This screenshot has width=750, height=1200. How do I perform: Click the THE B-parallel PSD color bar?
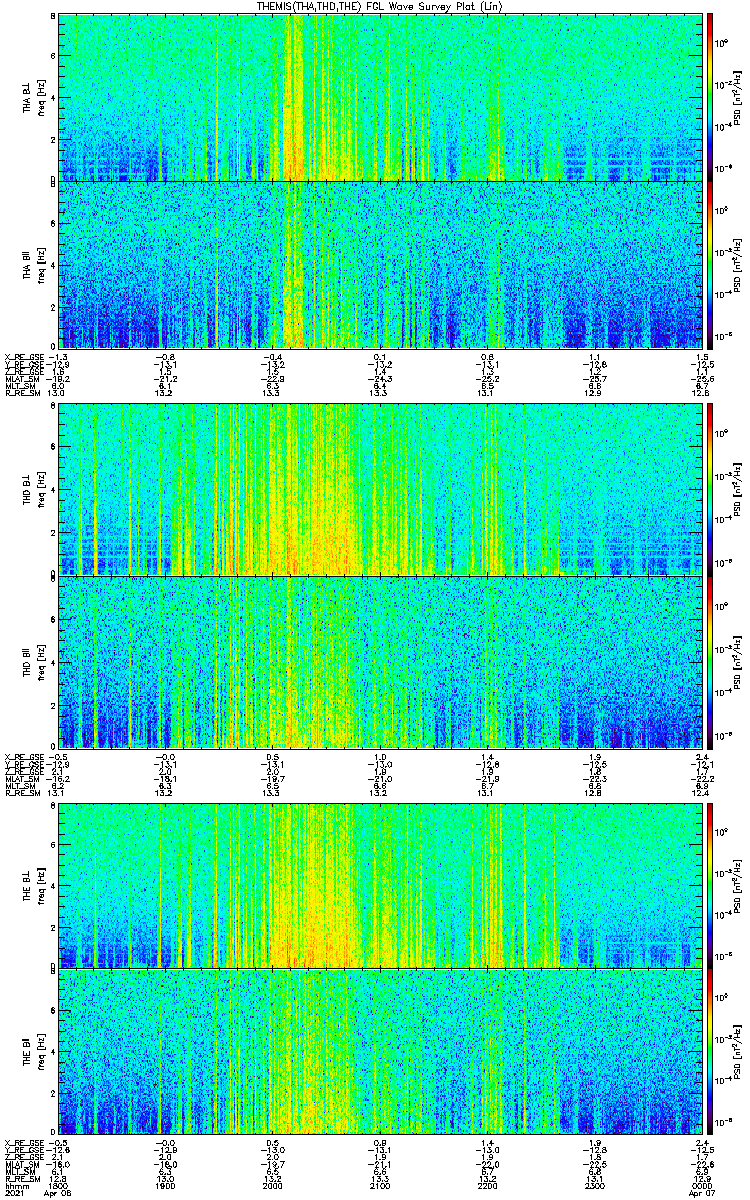pos(710,1053)
